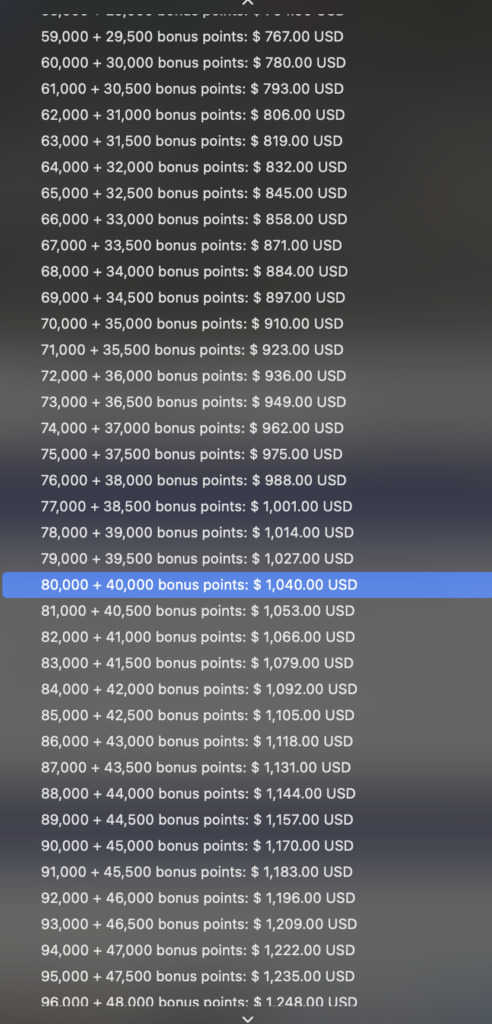Pick the $1,092.00 USD option

pyautogui.click(x=247, y=690)
